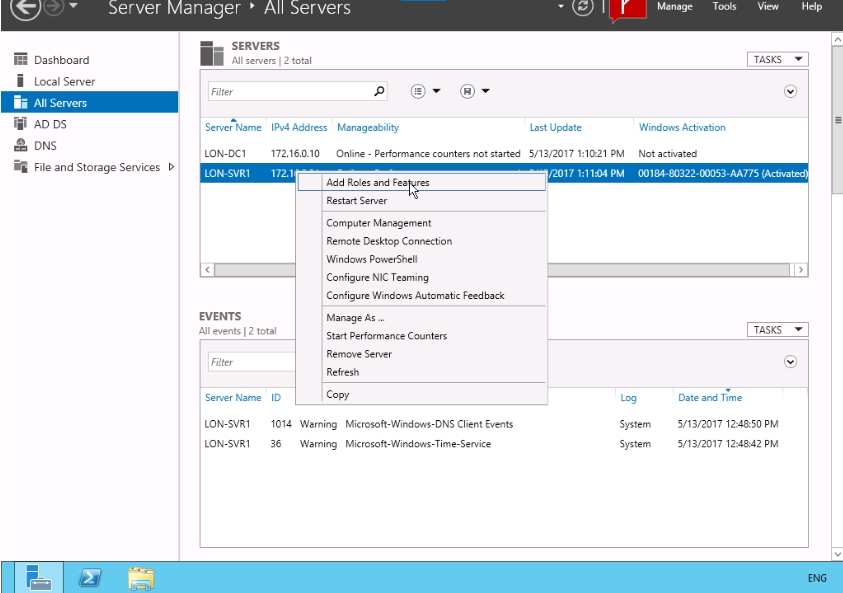This screenshot has height=593, width=843.
Task: Select Add Roles and Features
Action: click(x=377, y=183)
